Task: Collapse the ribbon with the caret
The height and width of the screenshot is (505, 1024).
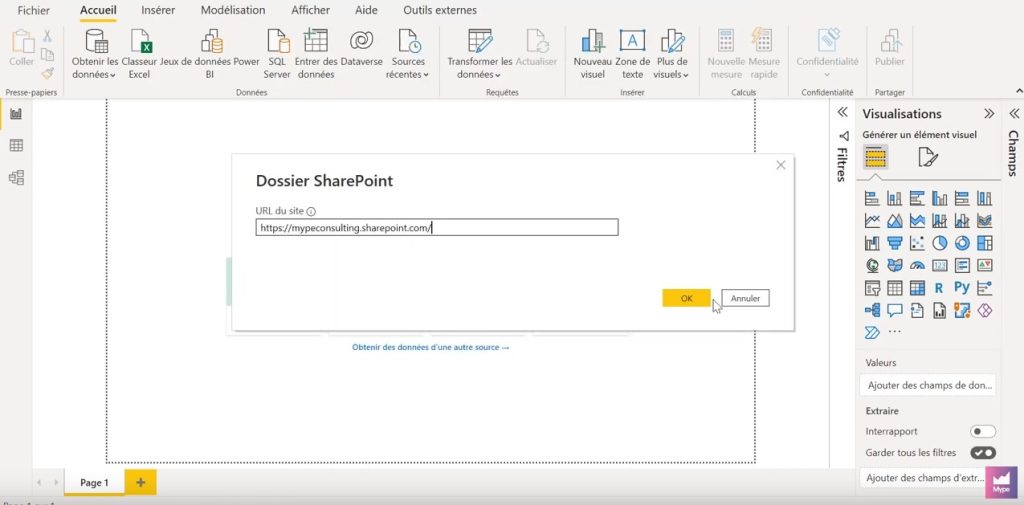Action: point(1019,91)
